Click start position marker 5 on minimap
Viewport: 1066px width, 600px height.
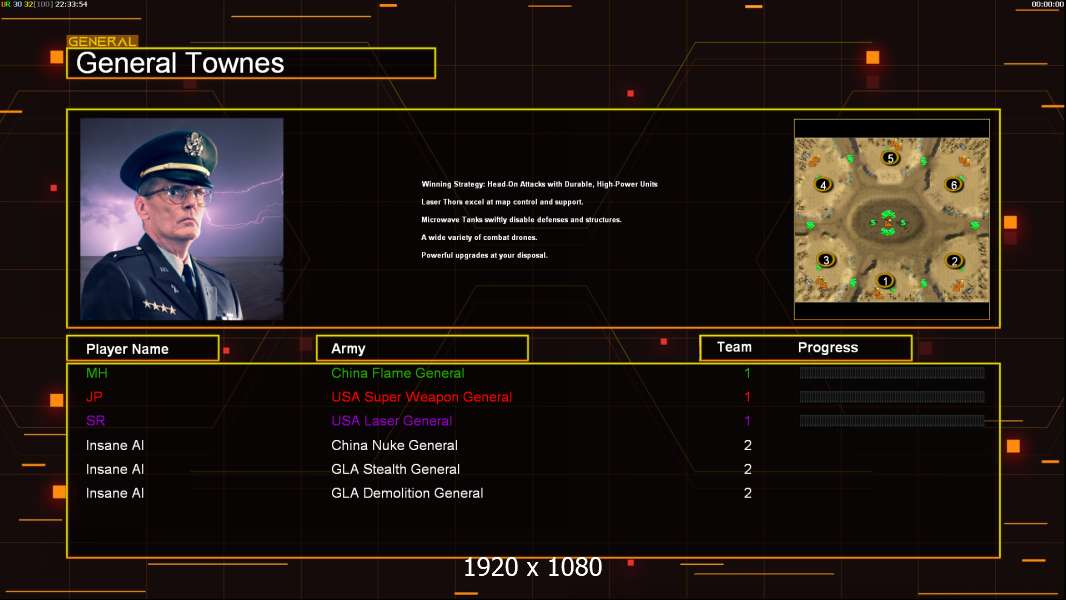tap(891, 158)
